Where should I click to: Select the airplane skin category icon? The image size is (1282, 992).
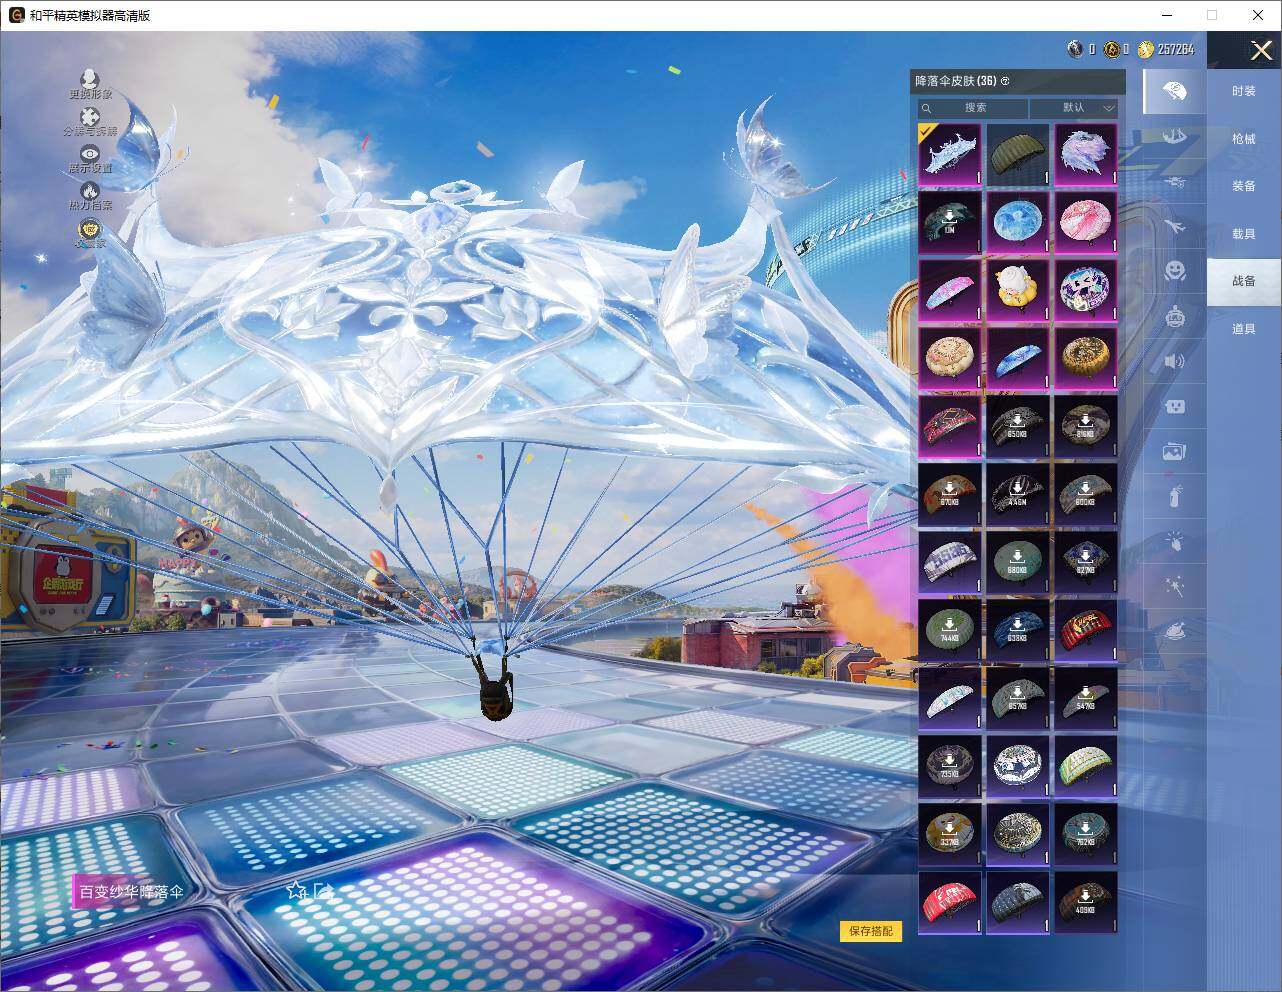coord(1175,226)
